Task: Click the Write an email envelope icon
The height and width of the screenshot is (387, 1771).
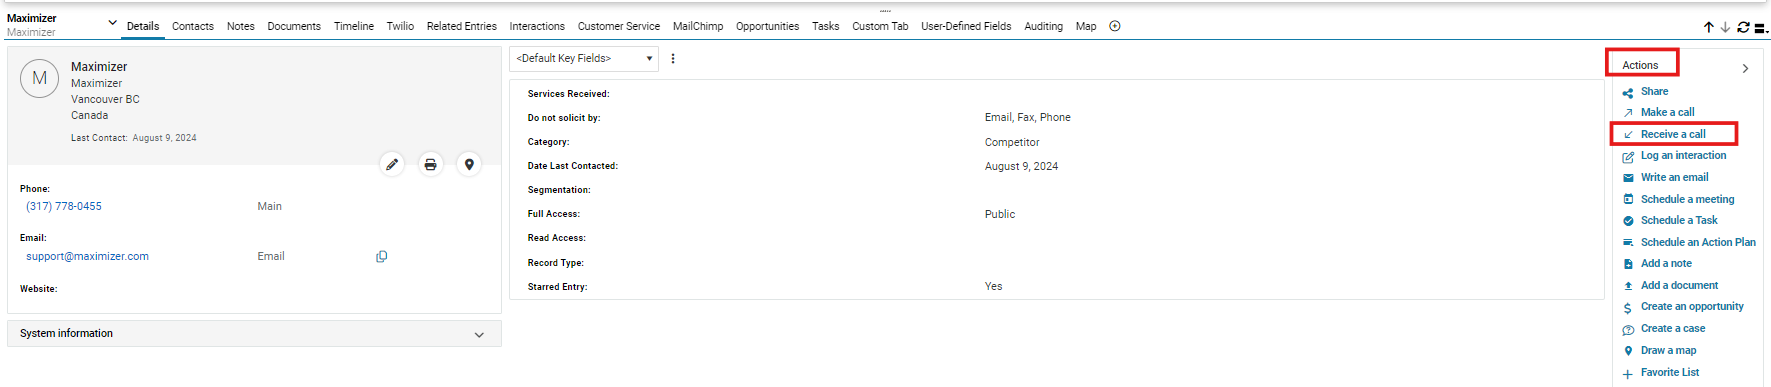Action: [1628, 178]
